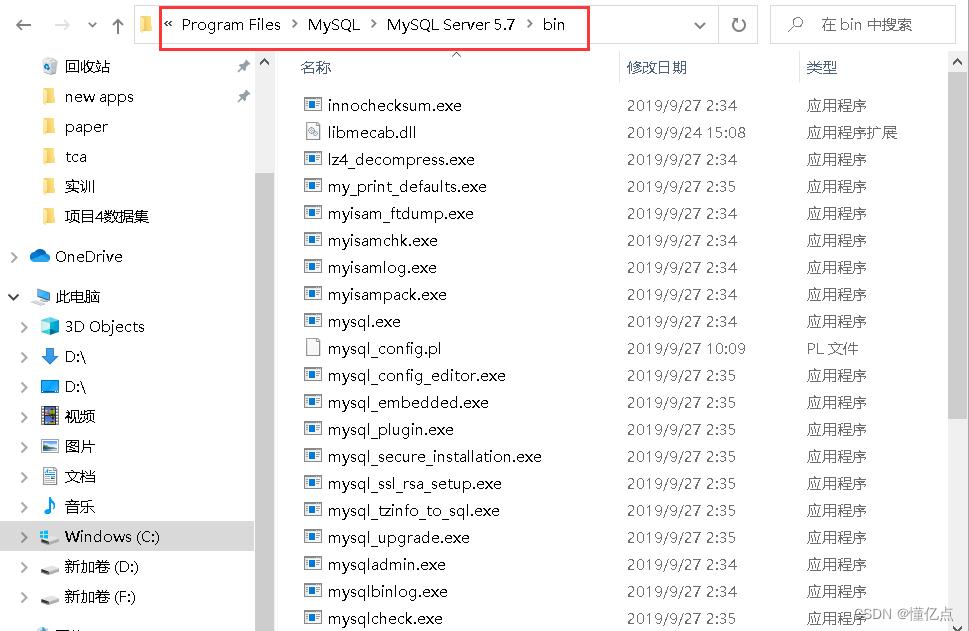Sort by 名称 column header
This screenshot has width=969, height=631.
coord(315,67)
